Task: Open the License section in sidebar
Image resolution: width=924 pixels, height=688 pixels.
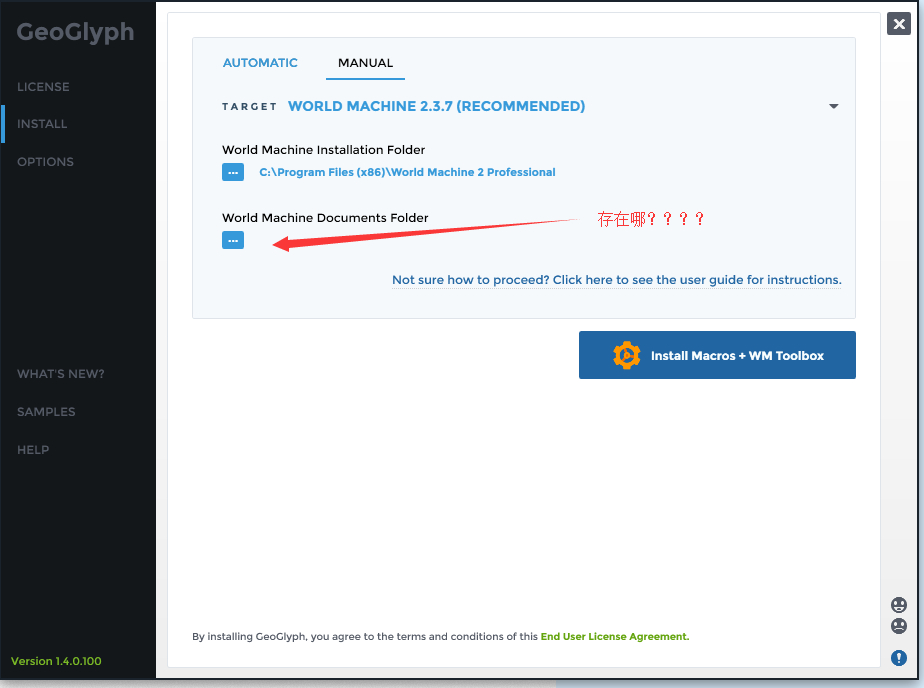Action: coord(43,87)
